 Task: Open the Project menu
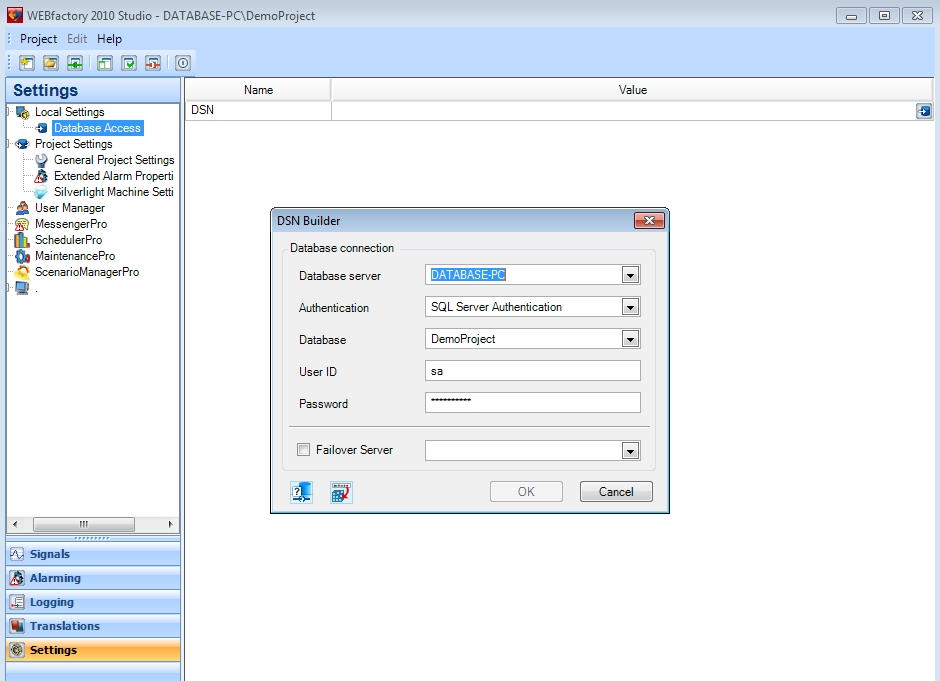coord(39,39)
